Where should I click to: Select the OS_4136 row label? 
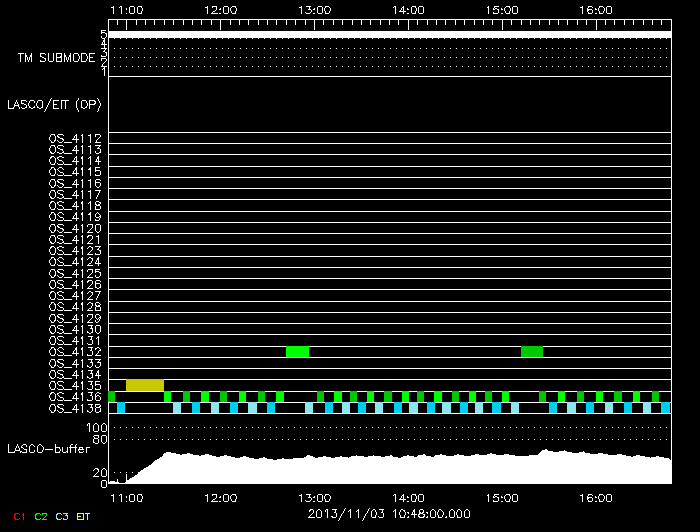pyautogui.click(x=75, y=397)
